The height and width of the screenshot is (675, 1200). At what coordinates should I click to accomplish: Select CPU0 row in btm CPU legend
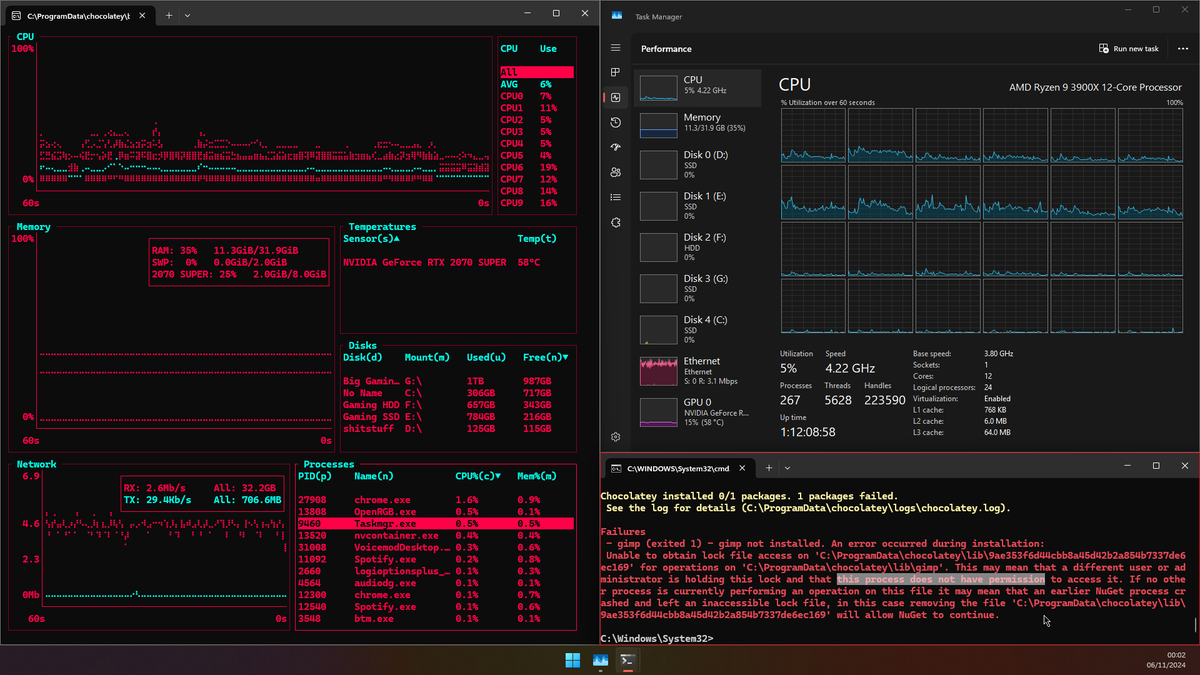537,96
